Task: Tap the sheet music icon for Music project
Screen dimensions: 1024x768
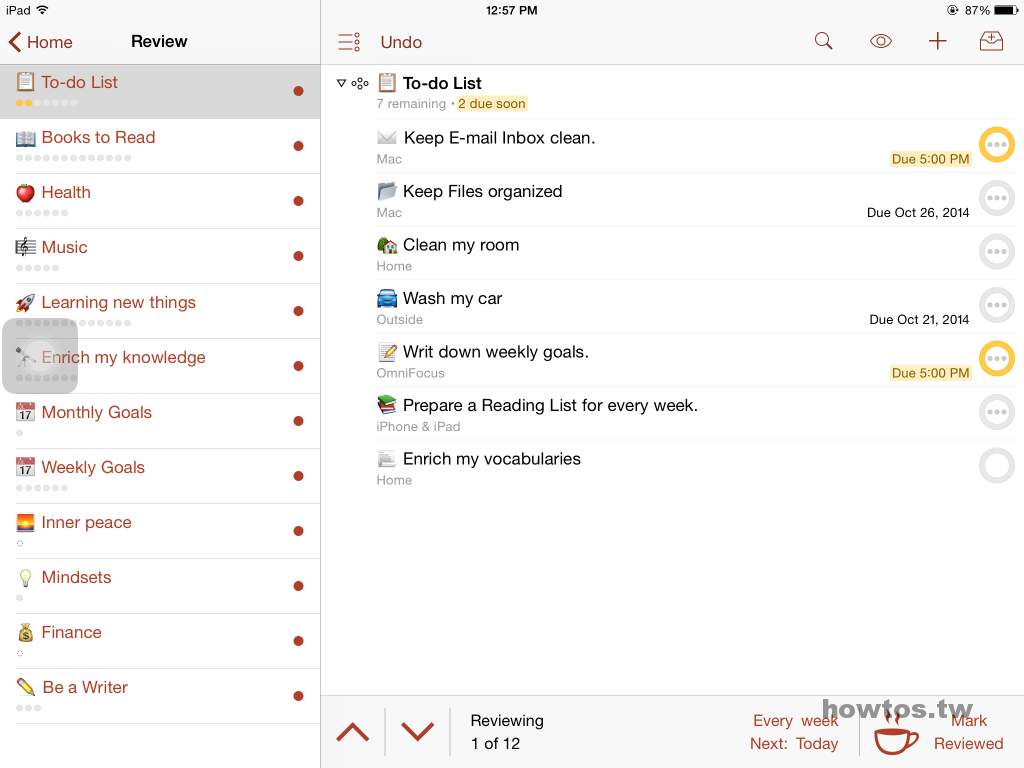Action: pyautogui.click(x=25, y=247)
